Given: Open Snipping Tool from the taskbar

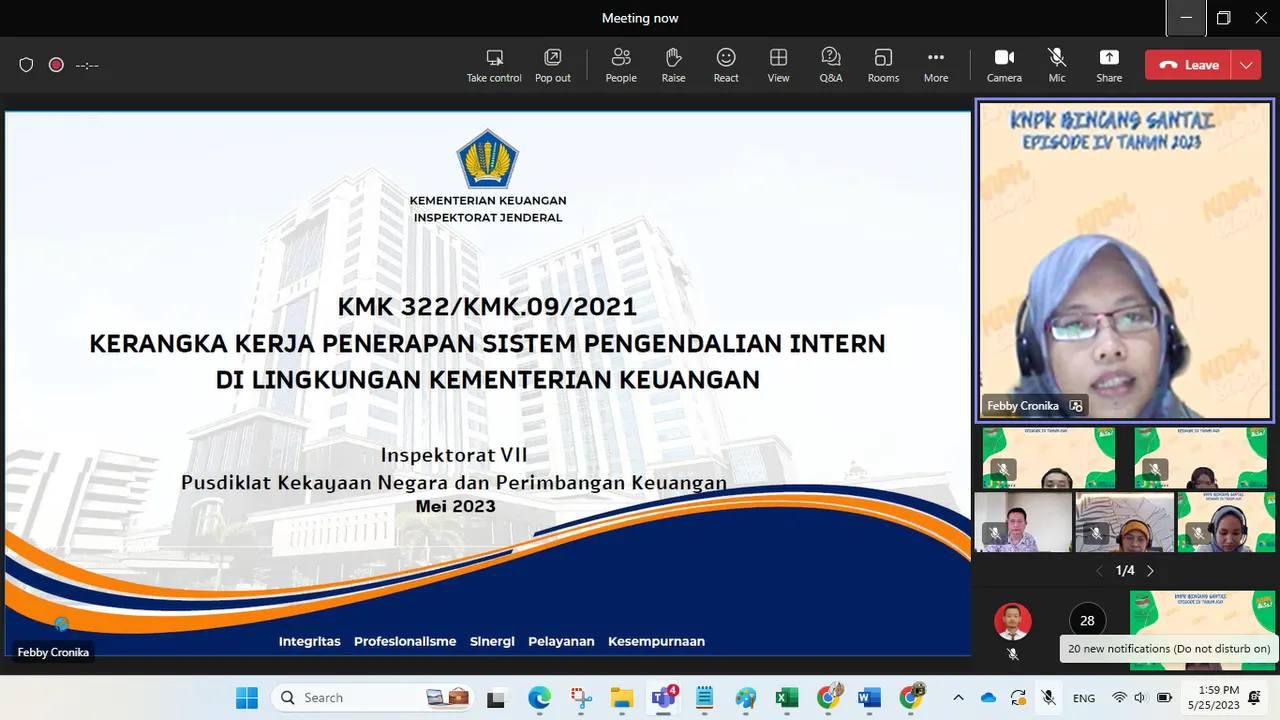Looking at the screenshot, I should click(581, 698).
